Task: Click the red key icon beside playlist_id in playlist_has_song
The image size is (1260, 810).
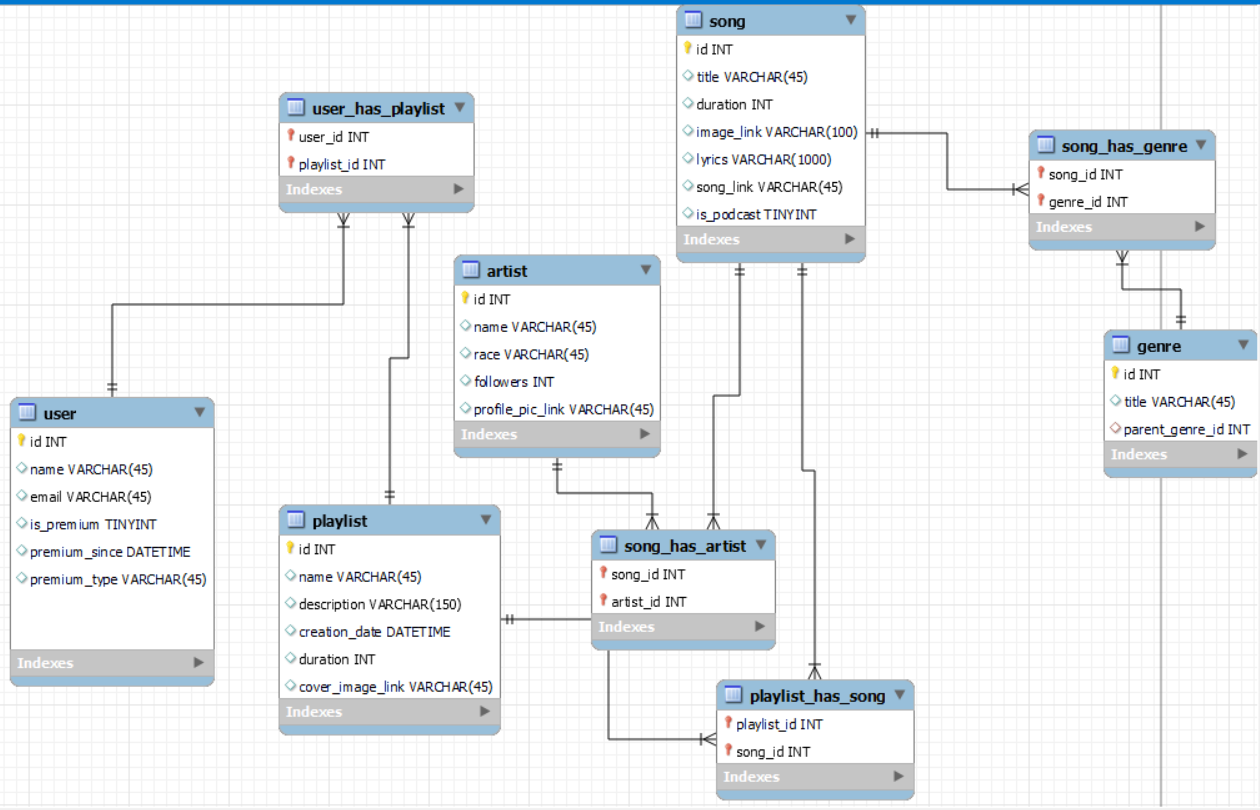Action: [727, 724]
